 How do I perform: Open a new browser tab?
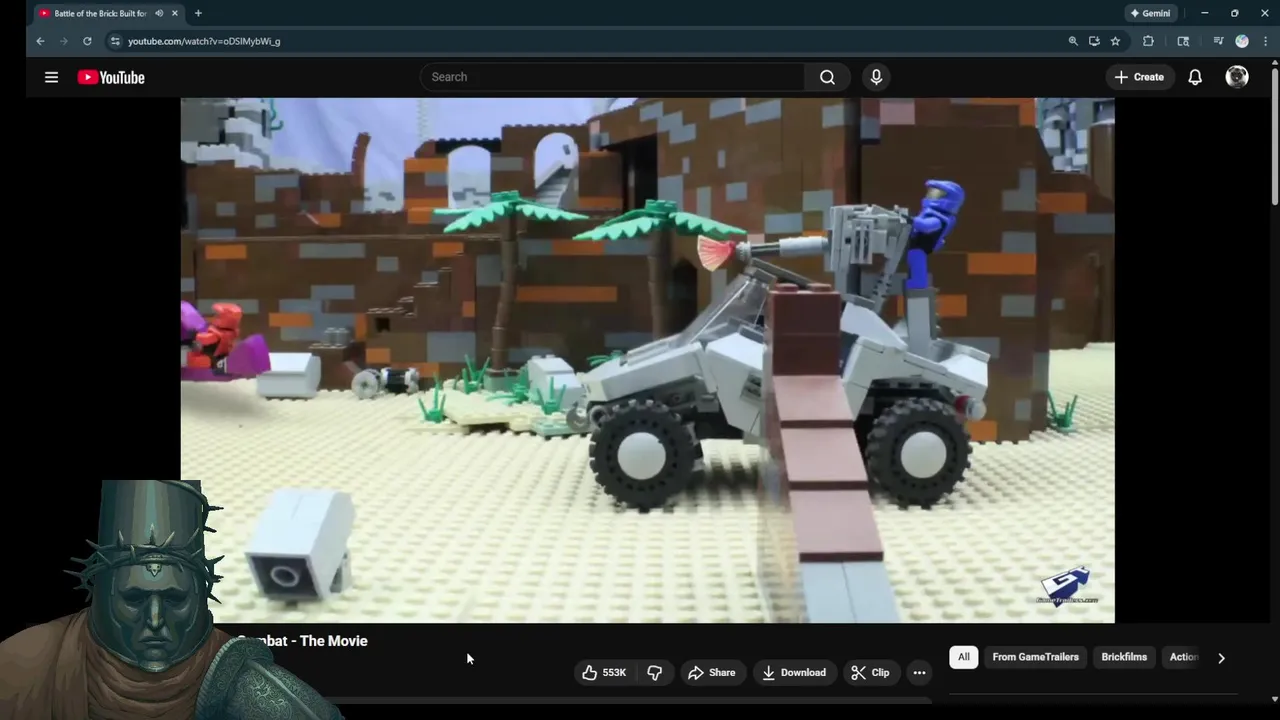click(198, 13)
